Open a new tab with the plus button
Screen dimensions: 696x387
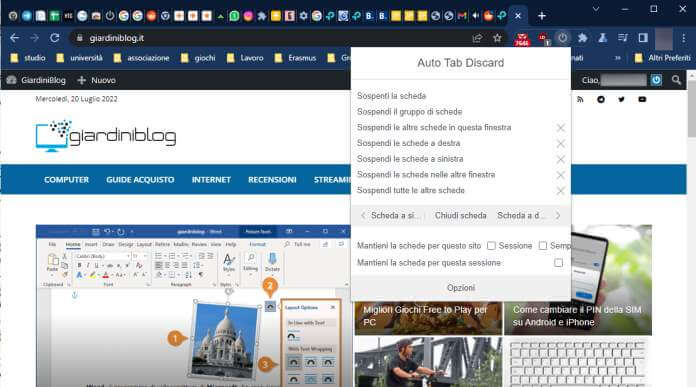coord(542,16)
